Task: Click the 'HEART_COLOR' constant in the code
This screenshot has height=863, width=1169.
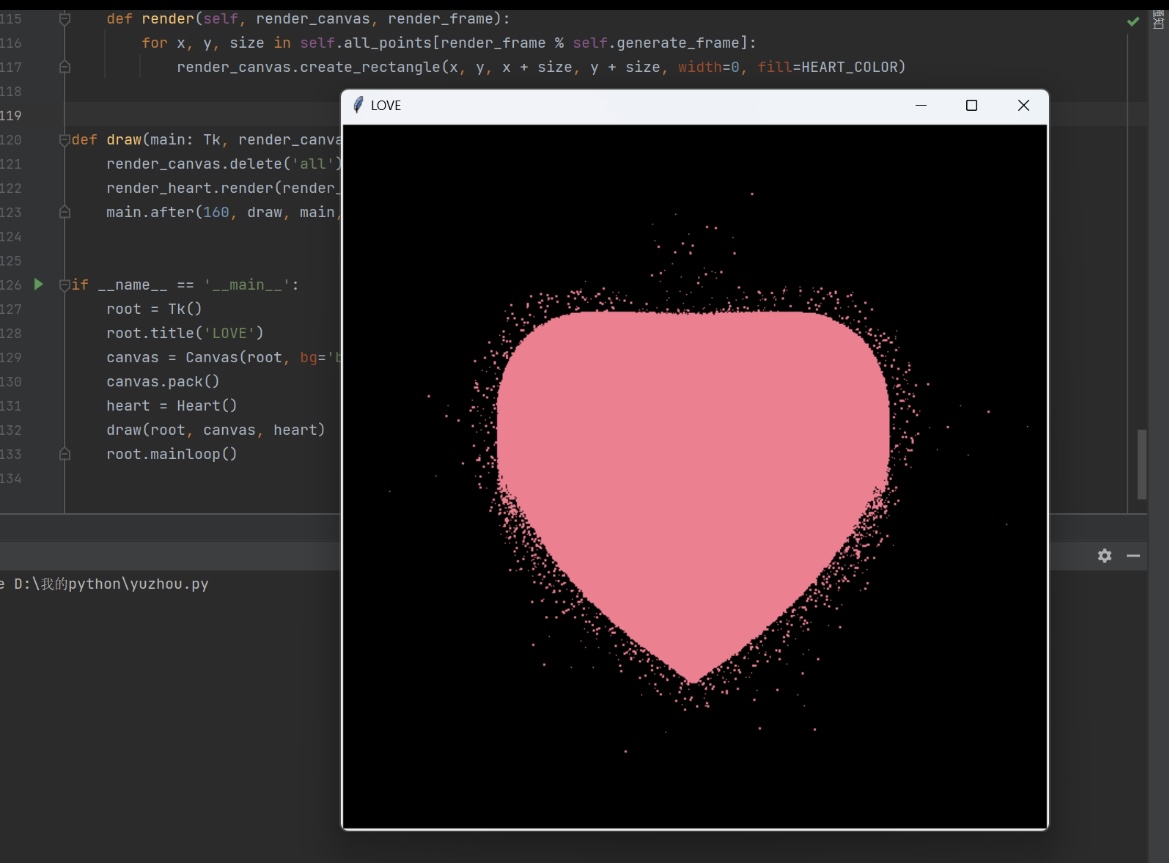Action: click(849, 67)
